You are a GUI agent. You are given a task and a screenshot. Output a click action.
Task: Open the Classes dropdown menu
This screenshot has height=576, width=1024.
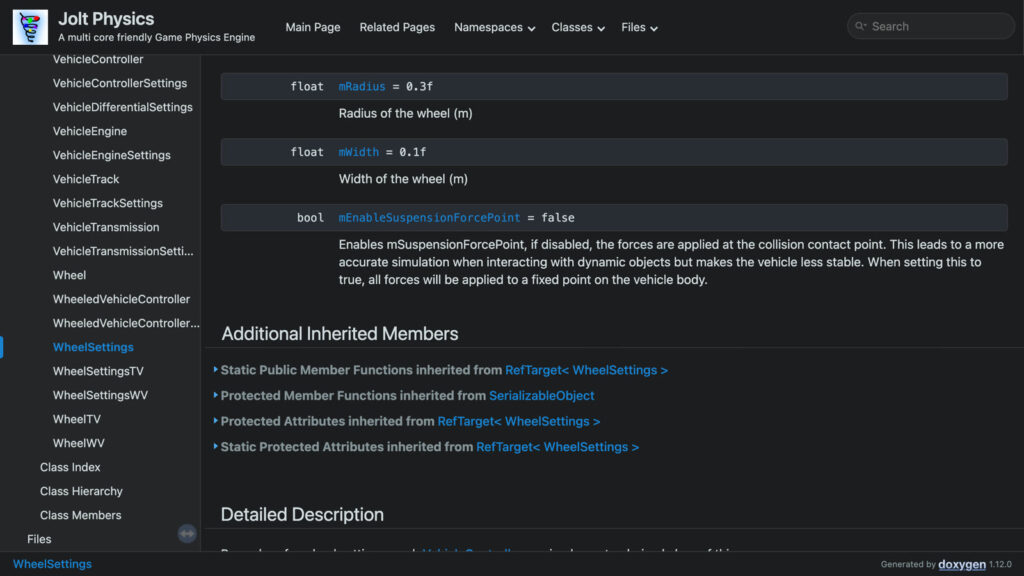[x=578, y=27]
